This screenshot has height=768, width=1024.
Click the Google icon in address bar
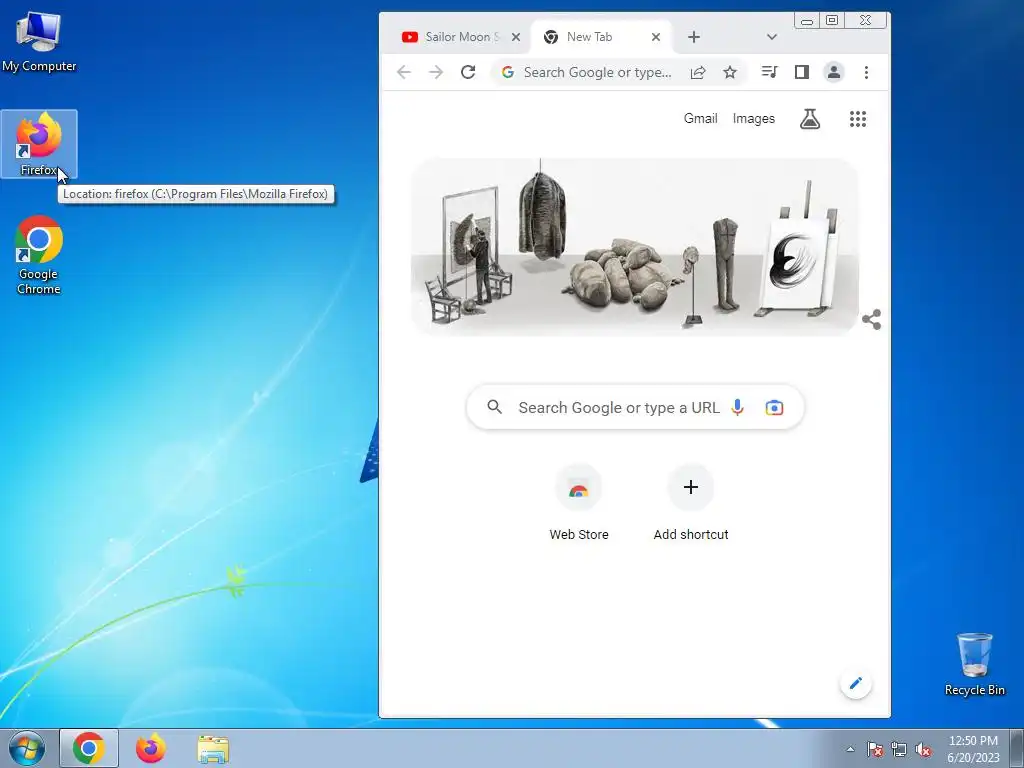[x=507, y=72]
